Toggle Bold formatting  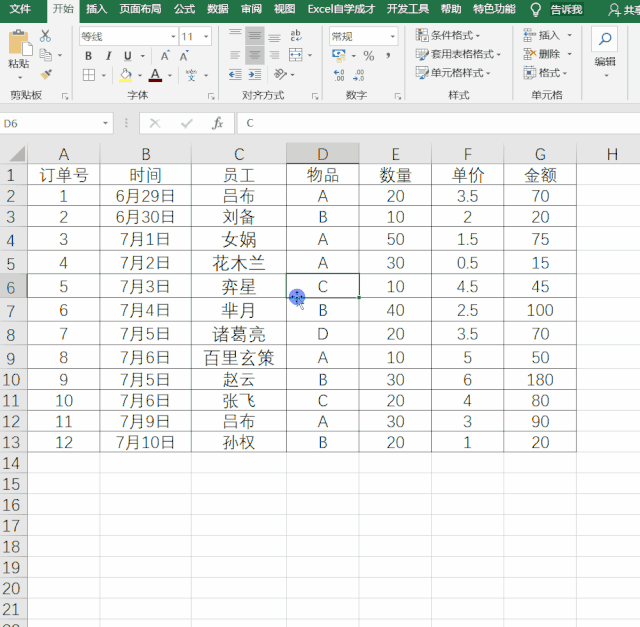89,56
